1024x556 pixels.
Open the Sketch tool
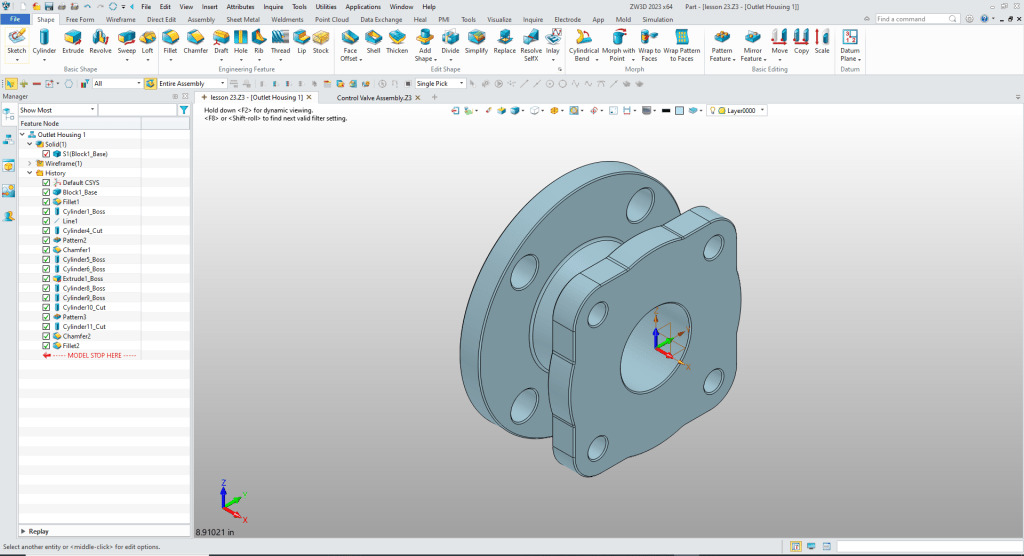pyautogui.click(x=16, y=38)
